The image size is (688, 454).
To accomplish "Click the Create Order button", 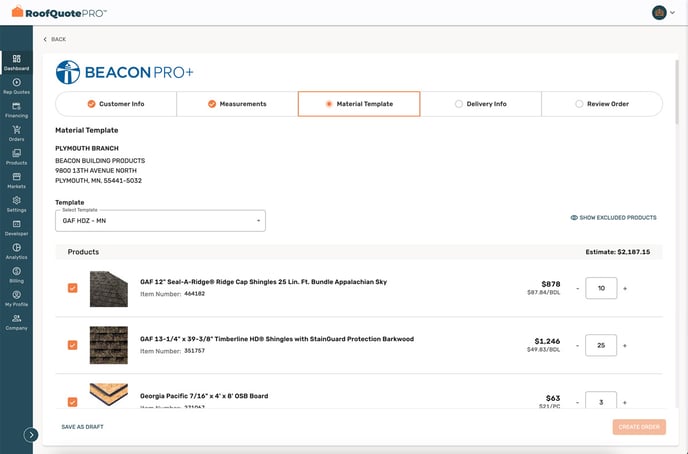I will click(x=639, y=427).
